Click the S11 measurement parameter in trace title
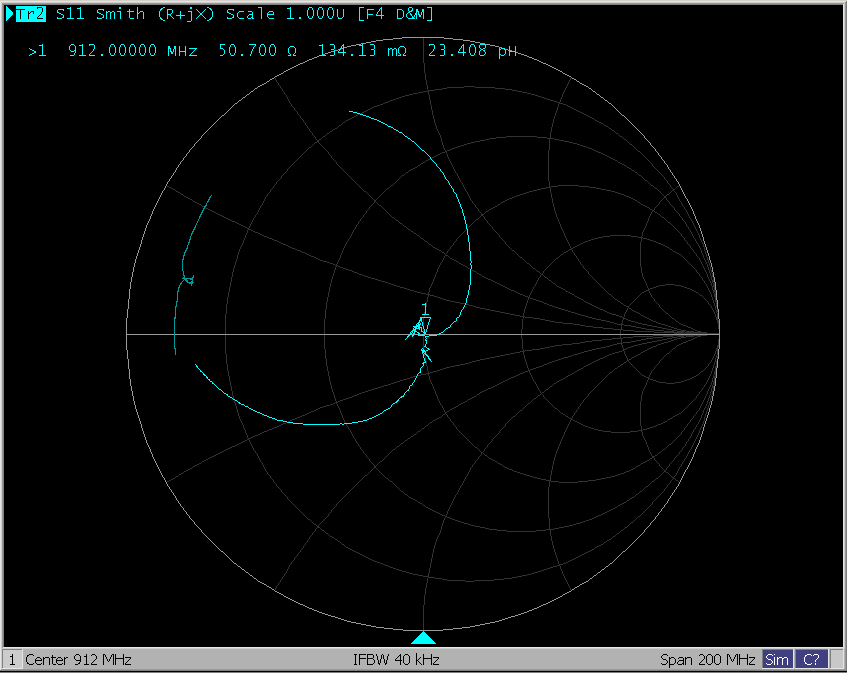The height and width of the screenshot is (673, 847). [x=70, y=15]
